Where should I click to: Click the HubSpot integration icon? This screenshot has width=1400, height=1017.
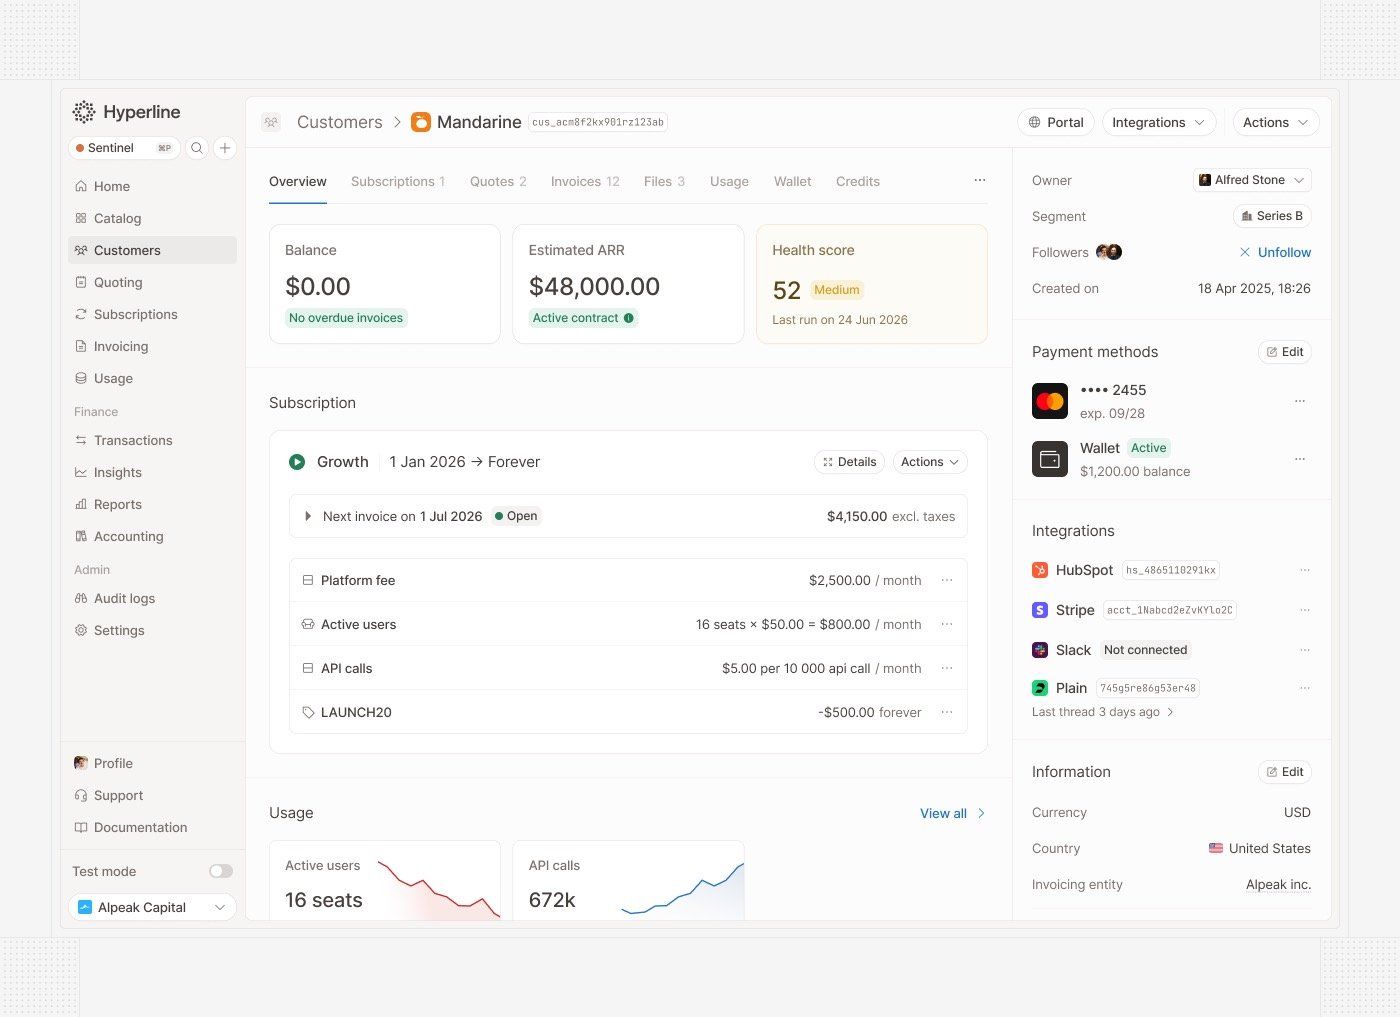point(1040,570)
